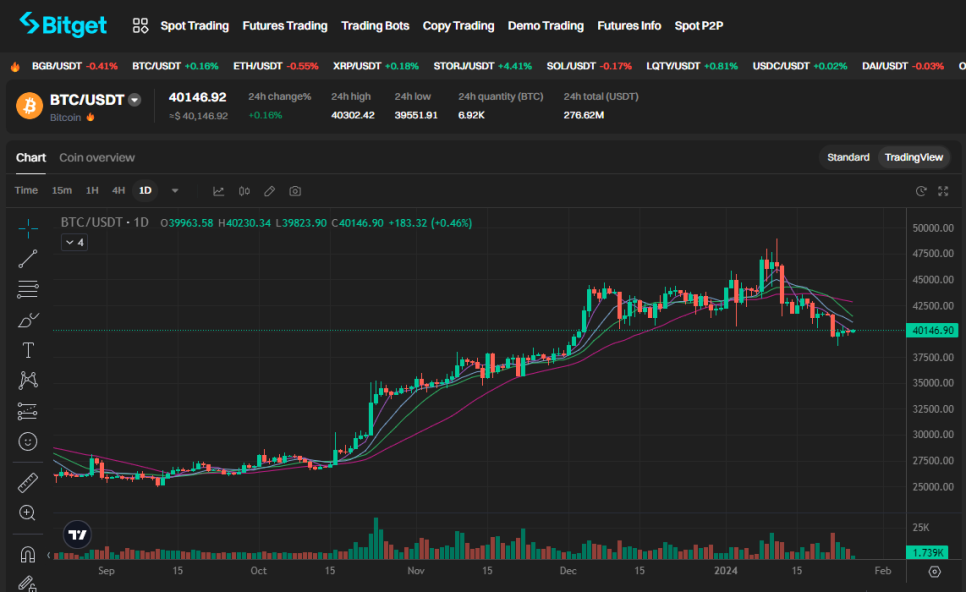Select the Time line view
The width and height of the screenshot is (966, 592).
[26, 190]
